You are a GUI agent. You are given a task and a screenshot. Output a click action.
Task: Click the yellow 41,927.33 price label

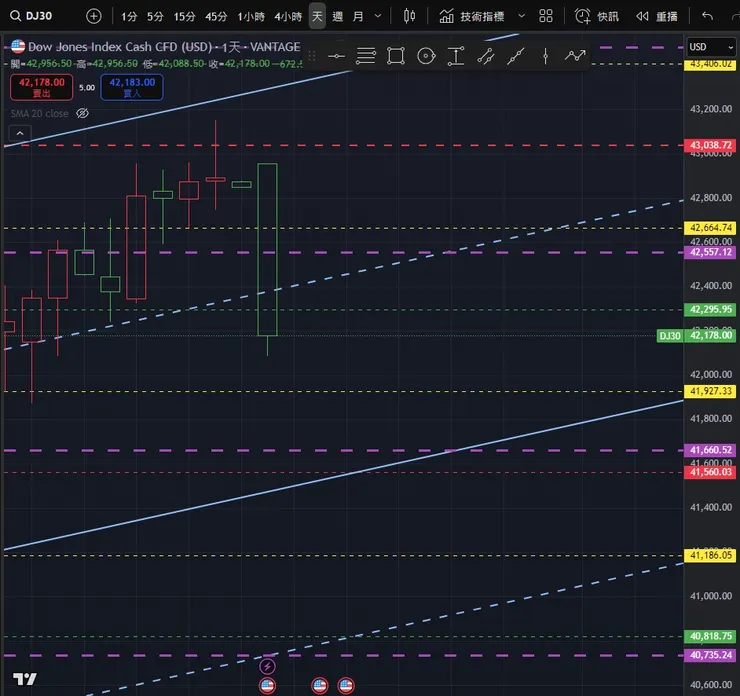(710, 391)
